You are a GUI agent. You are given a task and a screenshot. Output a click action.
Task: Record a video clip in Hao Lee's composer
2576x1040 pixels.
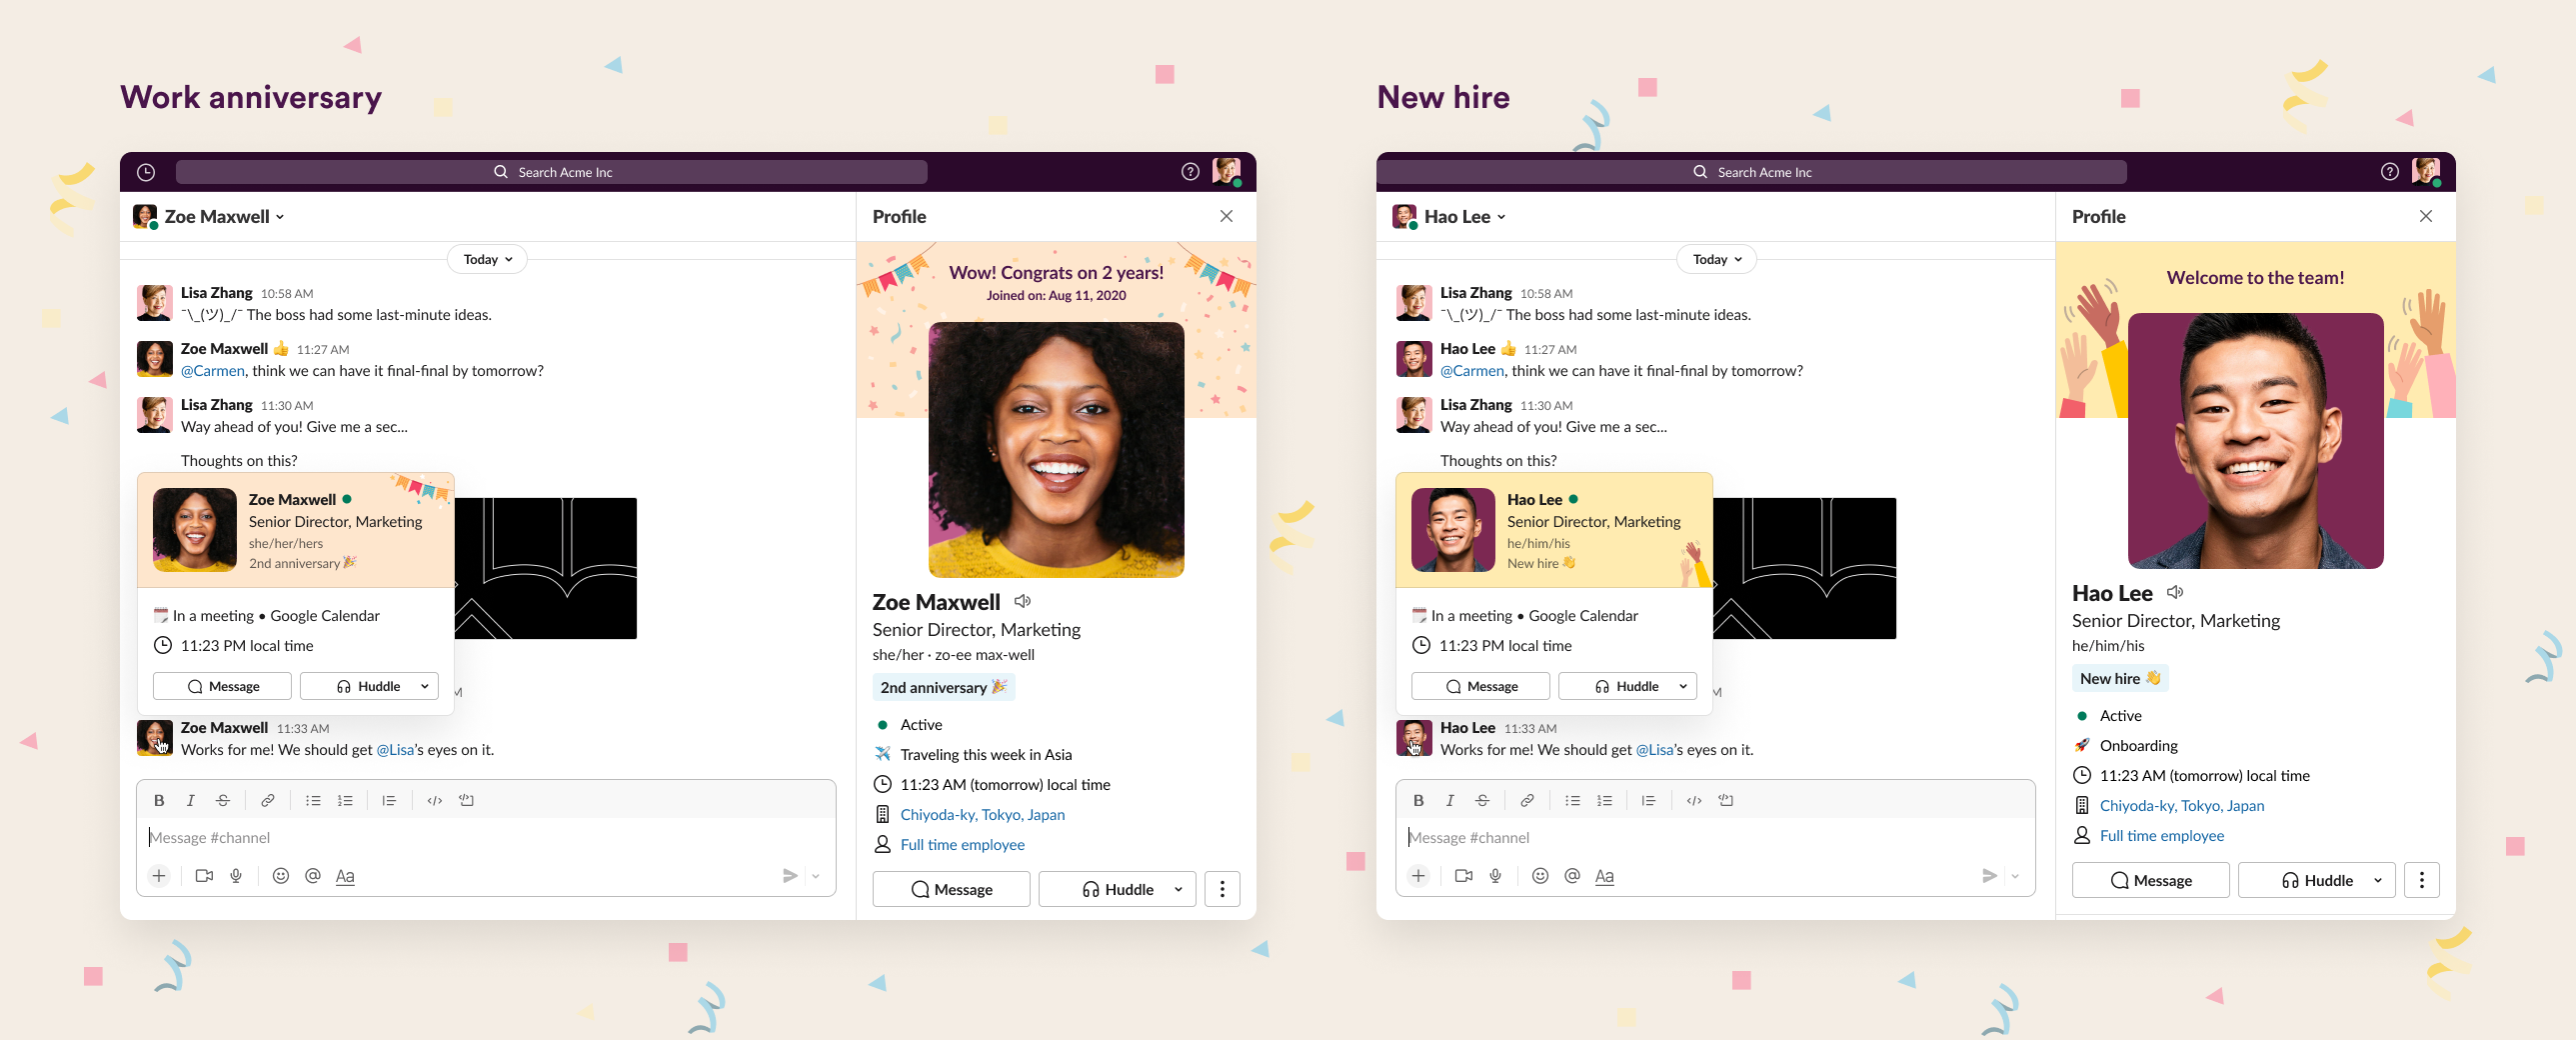tap(1464, 876)
